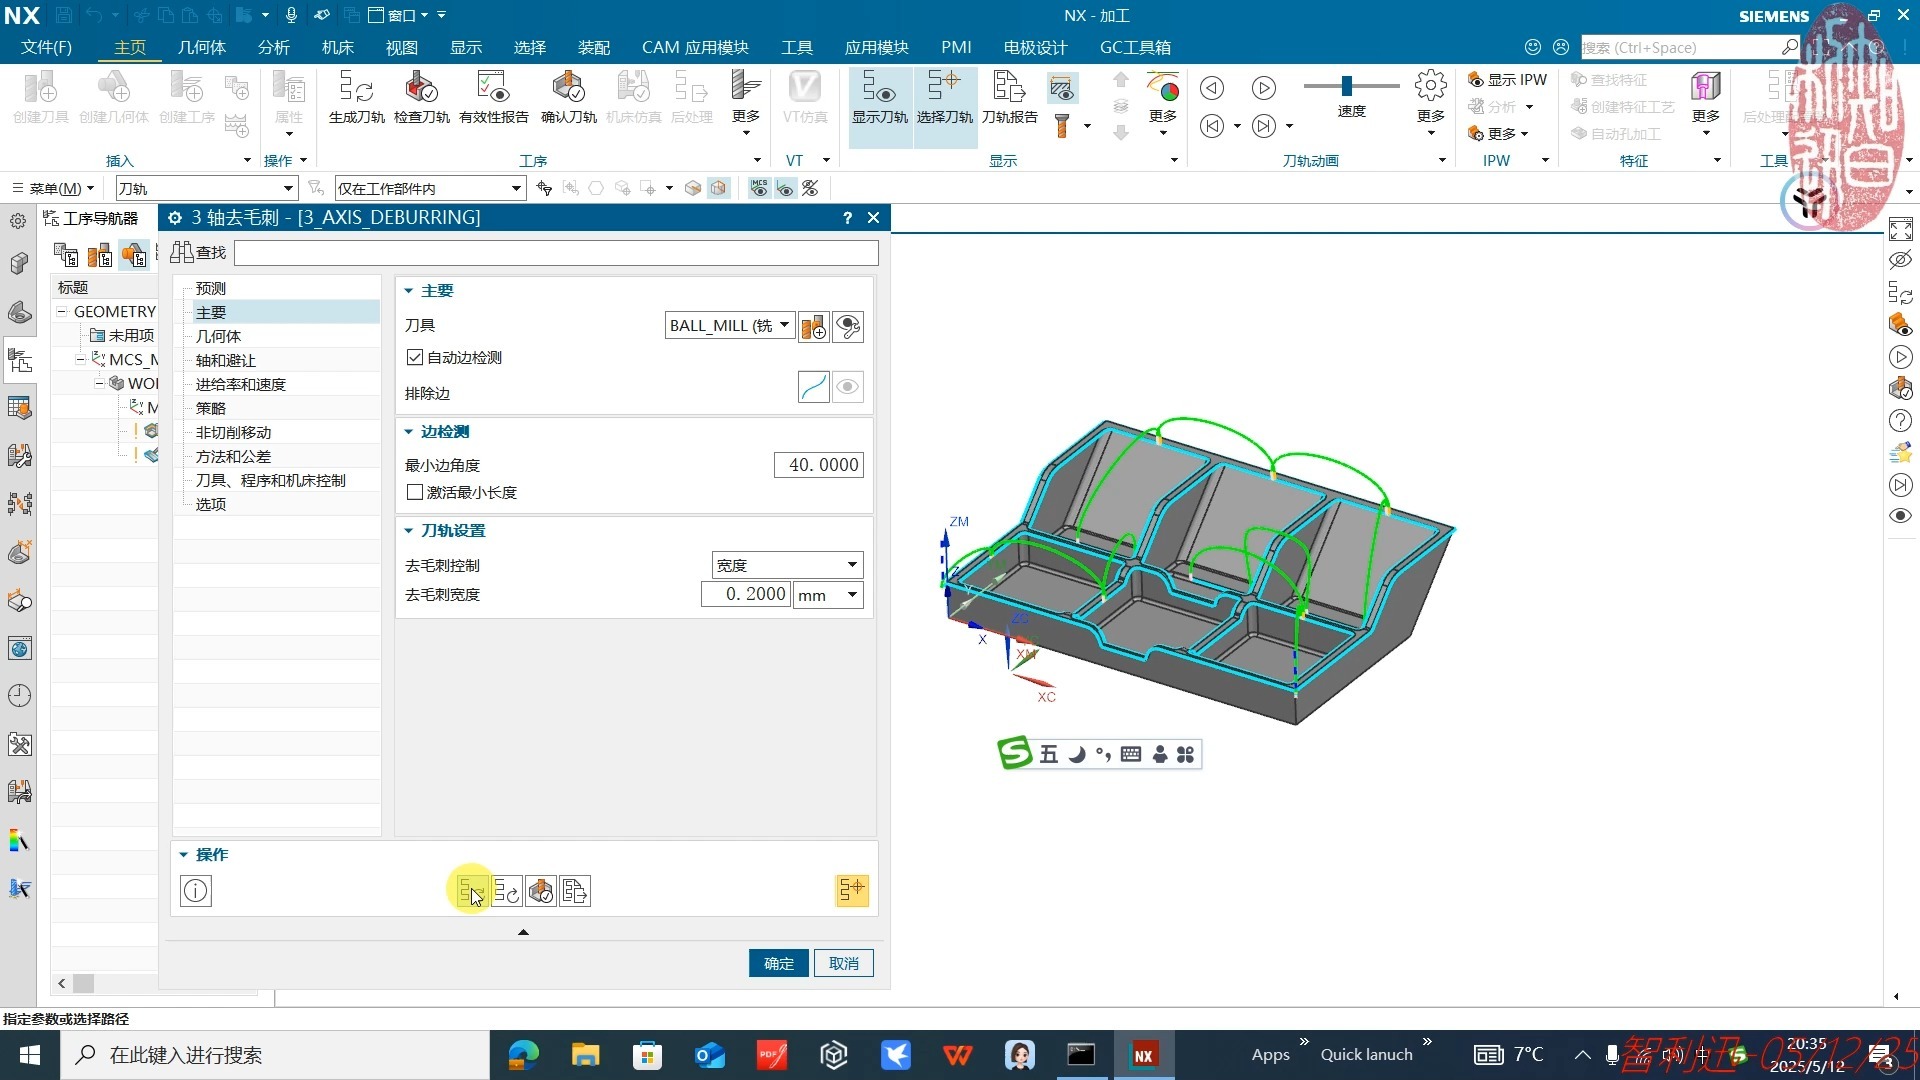Click the 排除边 curve selection icon
The image size is (1920, 1080).
pos(814,387)
